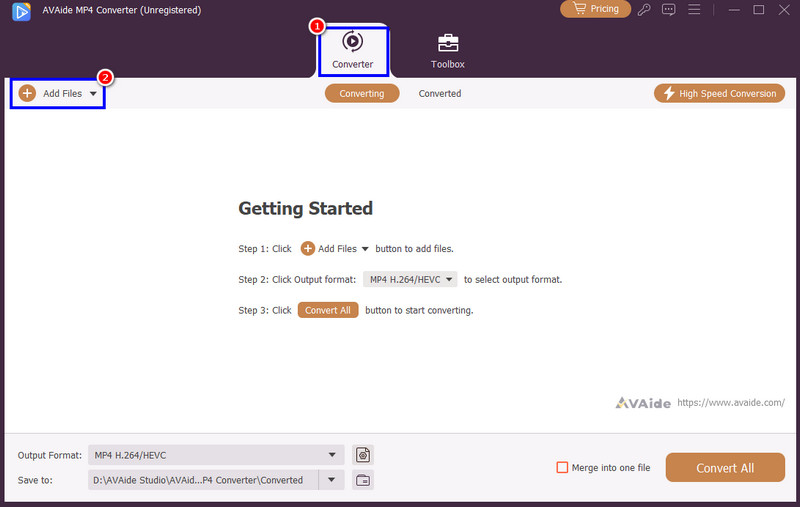Select the Converted tab
The image size is (800, 507).
[439, 93]
